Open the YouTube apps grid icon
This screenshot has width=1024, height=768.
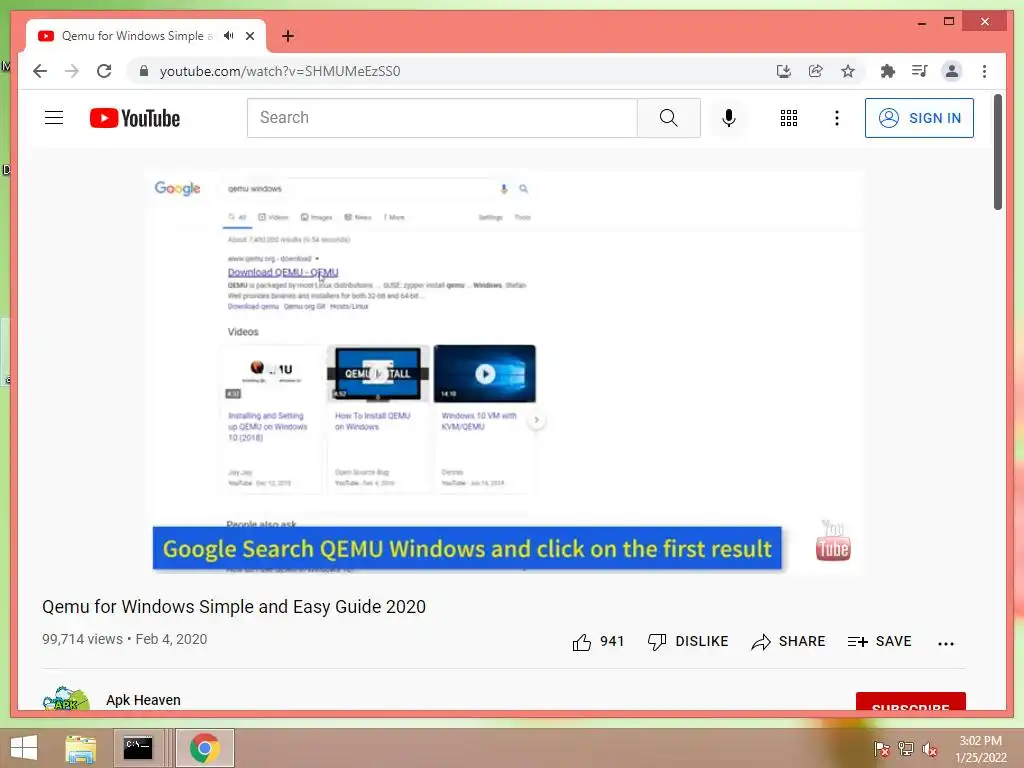click(789, 118)
